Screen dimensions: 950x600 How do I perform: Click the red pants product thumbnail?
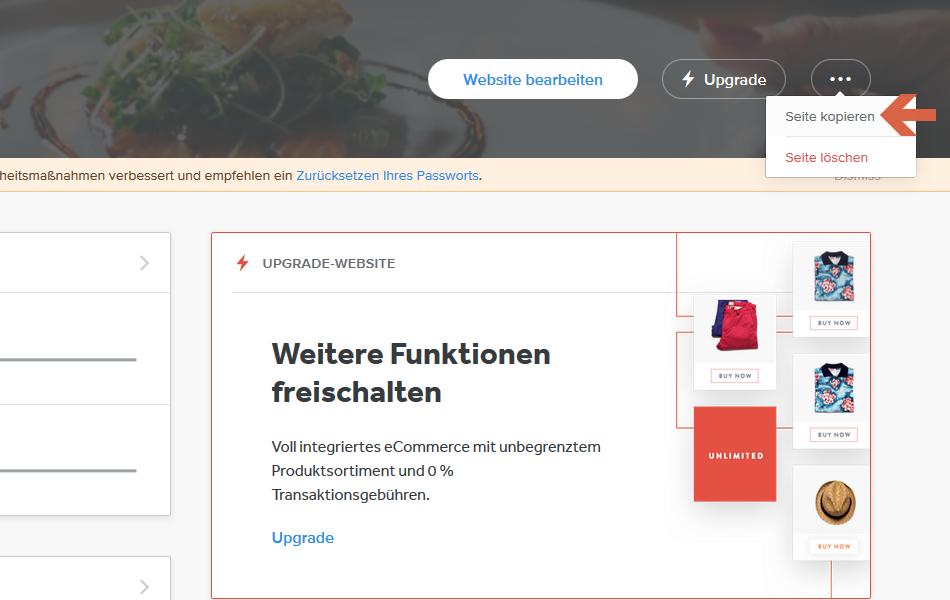click(735, 325)
